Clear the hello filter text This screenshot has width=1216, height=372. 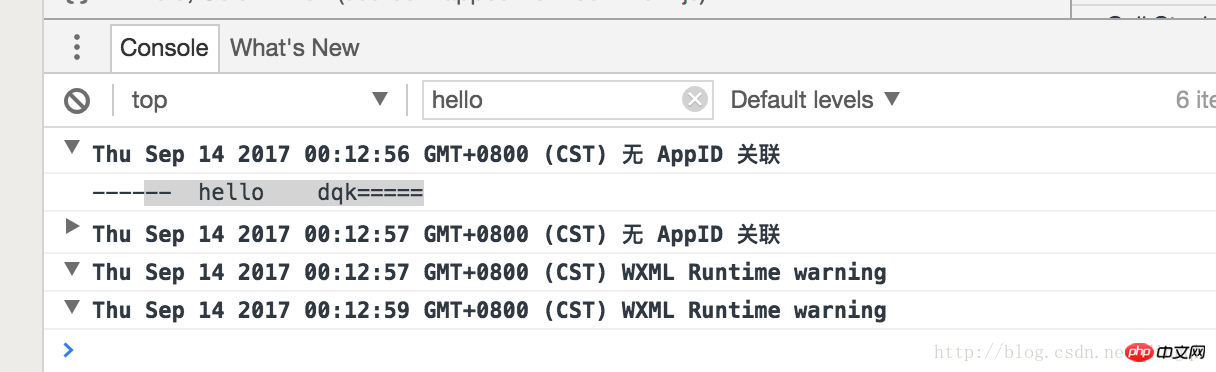coord(695,99)
